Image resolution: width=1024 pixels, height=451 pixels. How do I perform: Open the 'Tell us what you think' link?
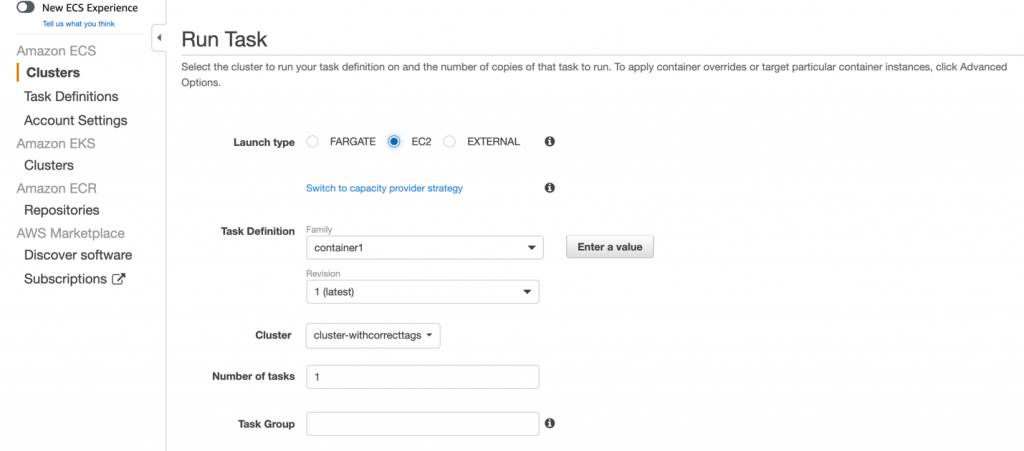tap(78, 23)
